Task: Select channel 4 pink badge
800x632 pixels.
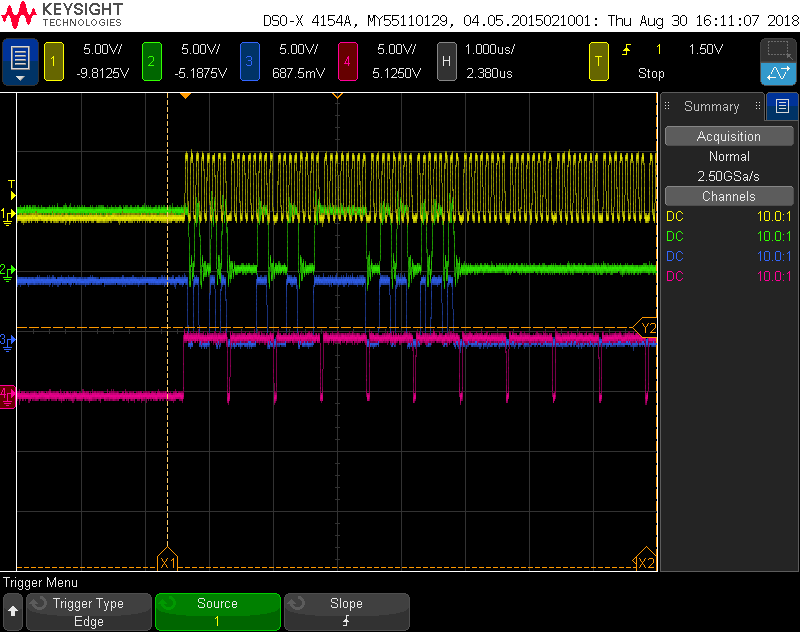Action: 347,62
